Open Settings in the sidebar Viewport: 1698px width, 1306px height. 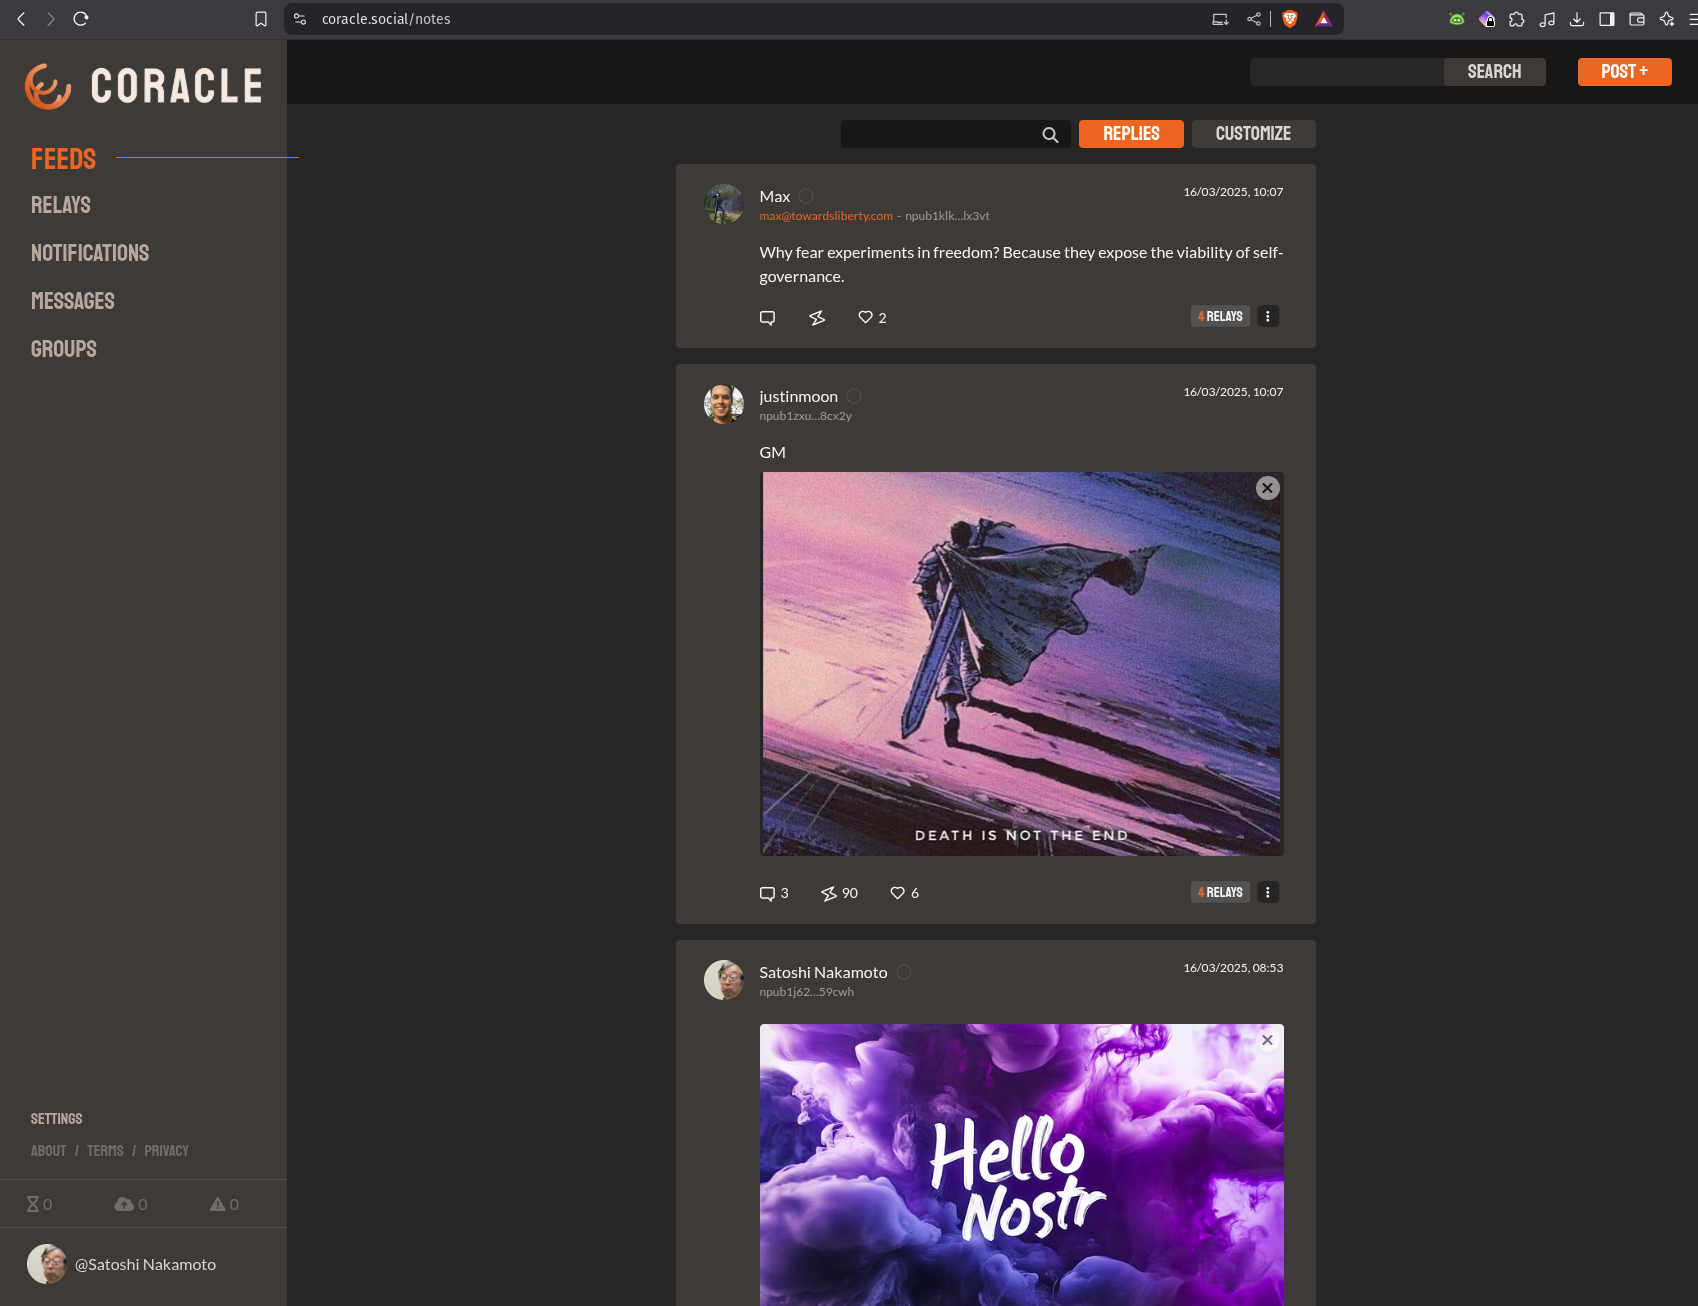click(x=56, y=1119)
